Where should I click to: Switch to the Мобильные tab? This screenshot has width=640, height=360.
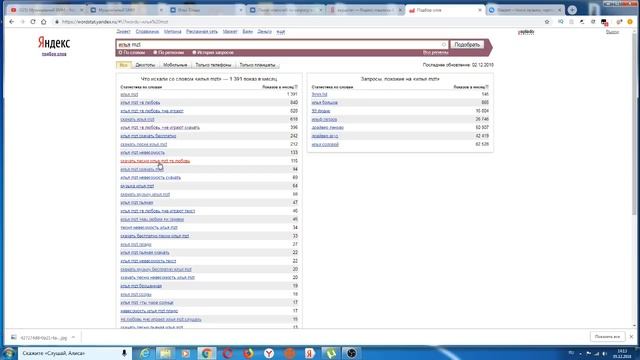[x=175, y=65]
